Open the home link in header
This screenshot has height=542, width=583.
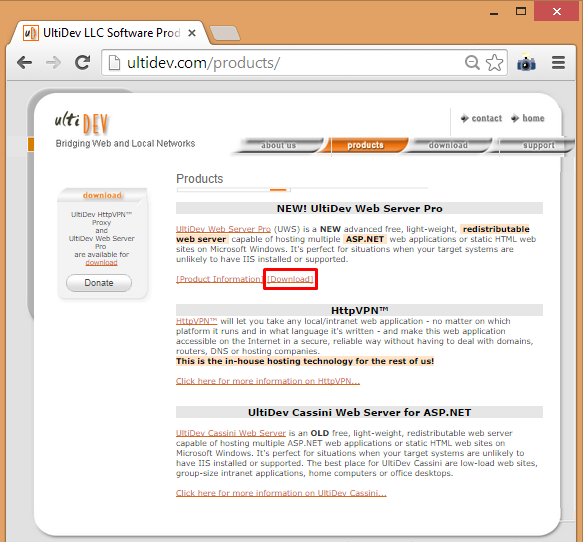(528, 118)
